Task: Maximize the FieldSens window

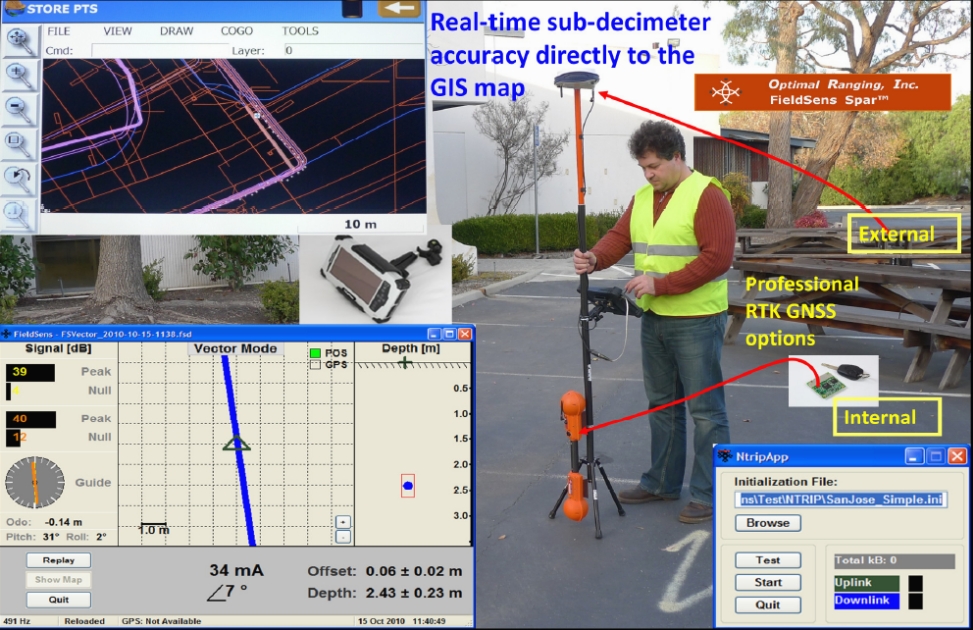Action: [x=450, y=334]
